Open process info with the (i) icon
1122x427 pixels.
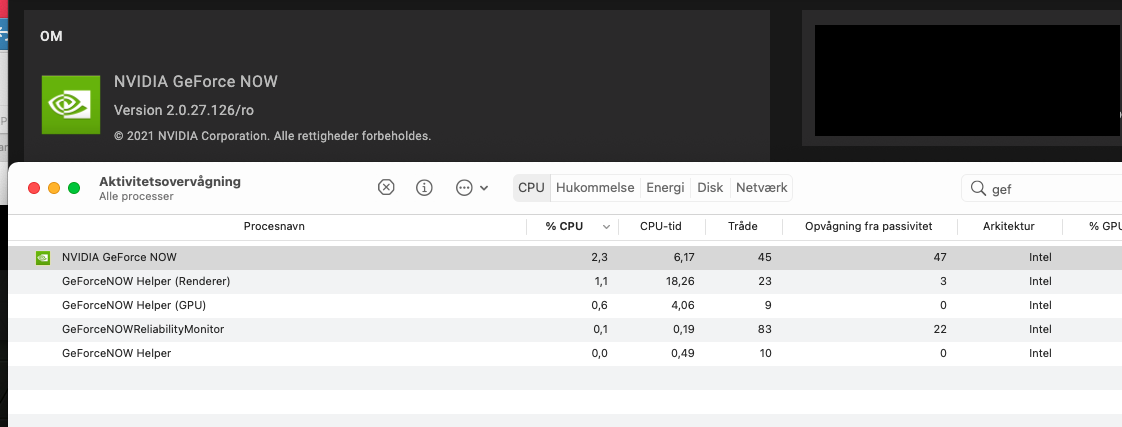point(424,188)
